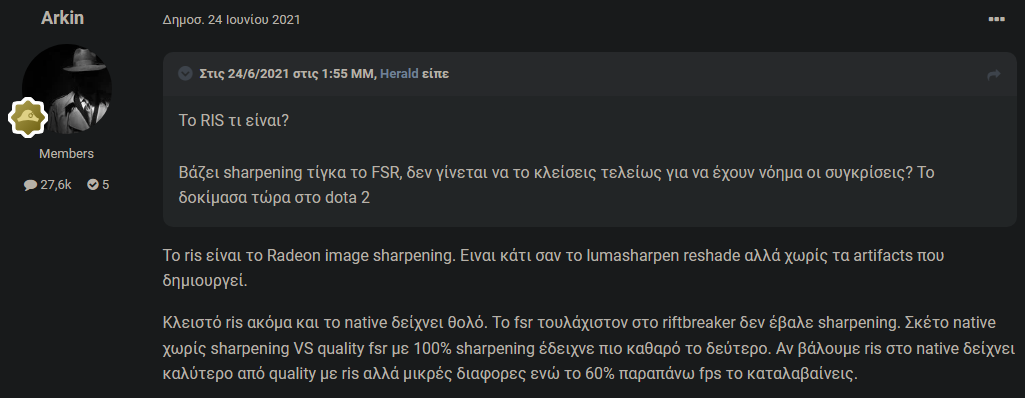Screen dimensions: 1025x398
Task: Click the quoted line ending dota 2
Action: 274,197
